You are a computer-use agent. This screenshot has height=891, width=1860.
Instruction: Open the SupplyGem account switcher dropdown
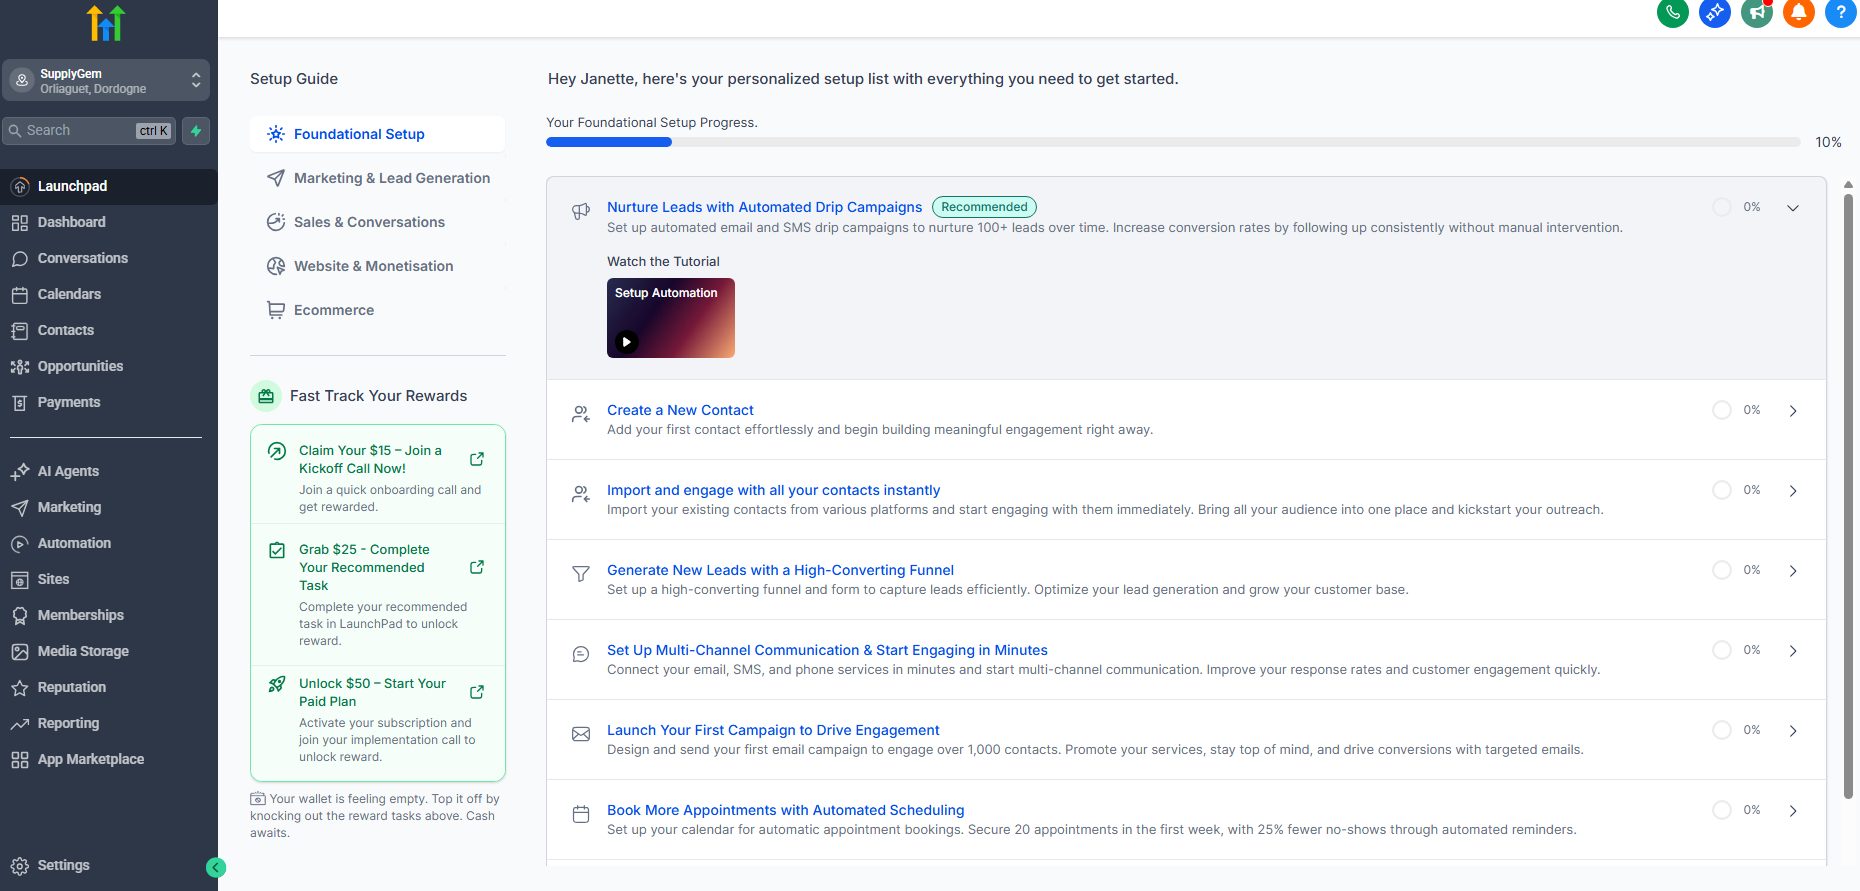click(106, 80)
